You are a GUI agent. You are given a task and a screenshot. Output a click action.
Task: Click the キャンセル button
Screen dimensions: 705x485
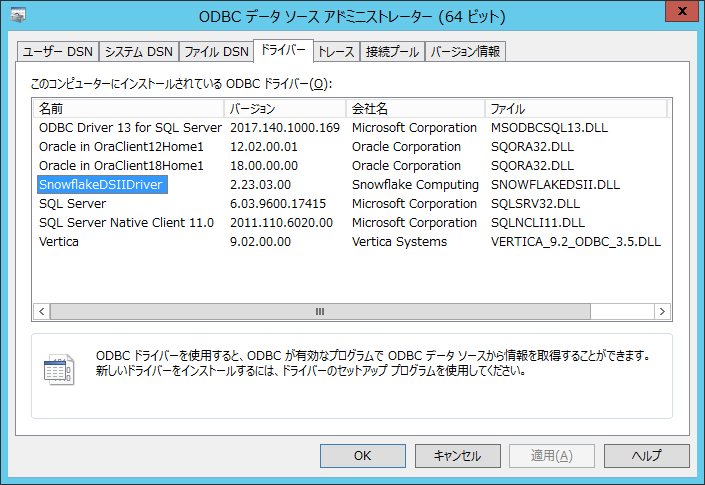(x=458, y=456)
